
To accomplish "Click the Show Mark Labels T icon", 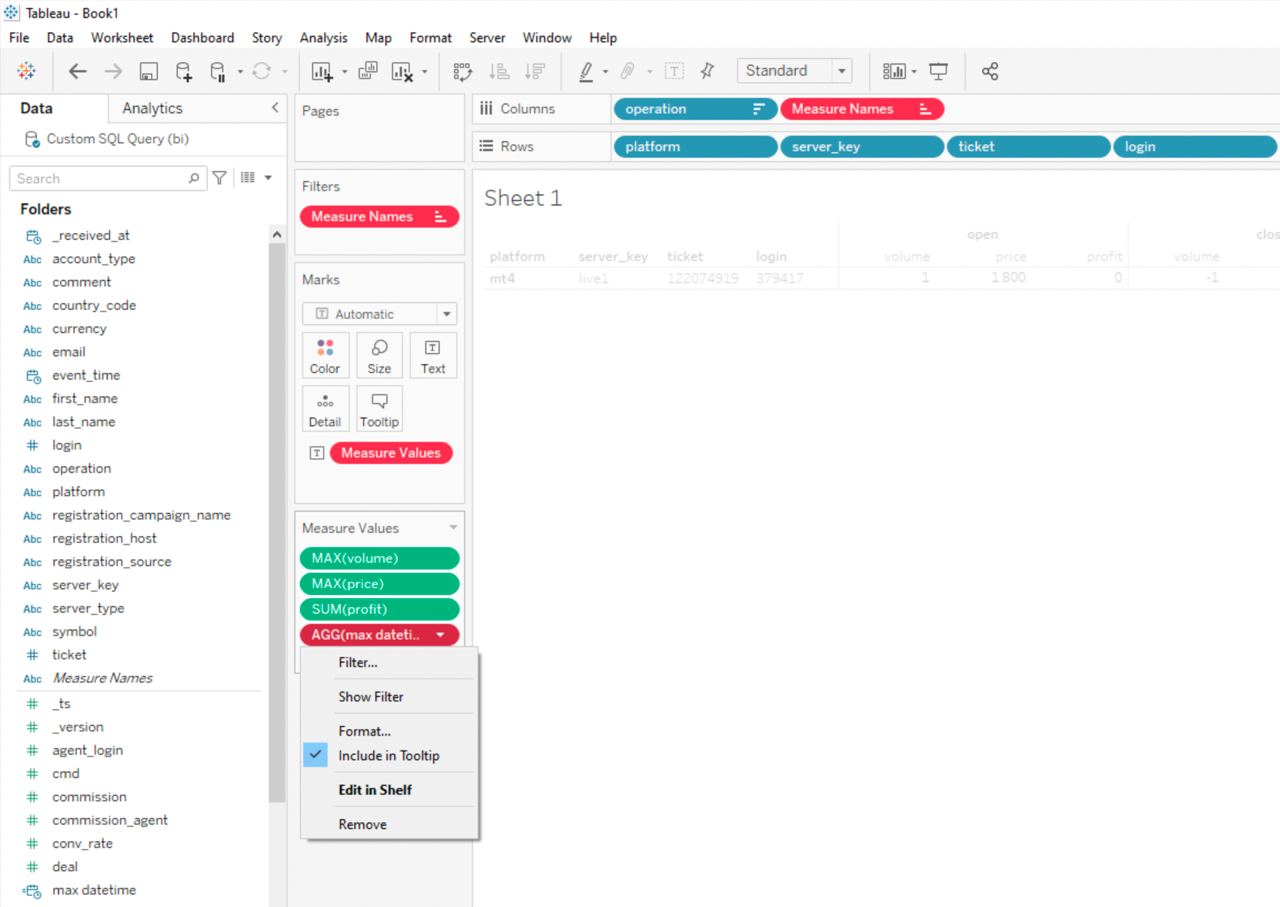I will pos(674,71).
